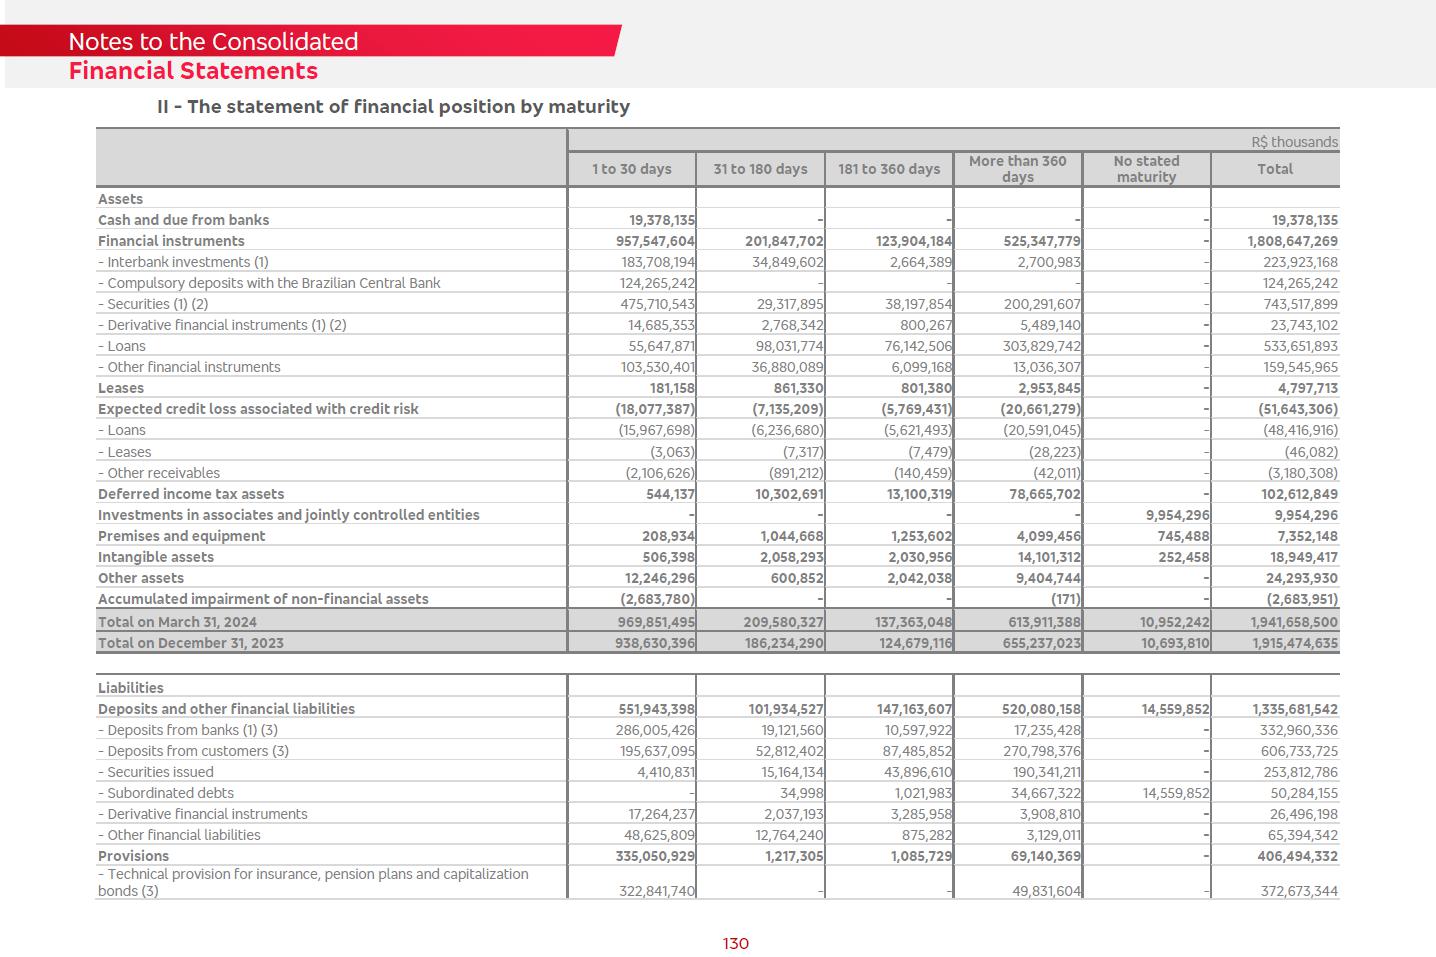
Task: Select the 'More than 360 days' header
Action: click(x=1017, y=169)
